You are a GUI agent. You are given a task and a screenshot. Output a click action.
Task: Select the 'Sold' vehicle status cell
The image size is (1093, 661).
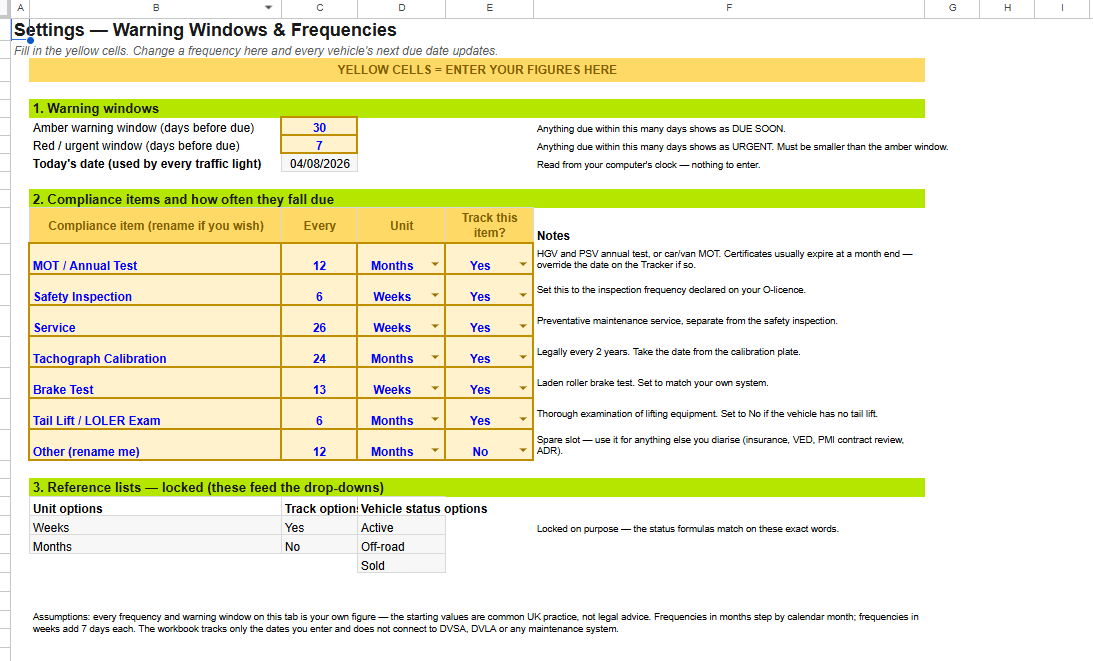click(x=402, y=565)
